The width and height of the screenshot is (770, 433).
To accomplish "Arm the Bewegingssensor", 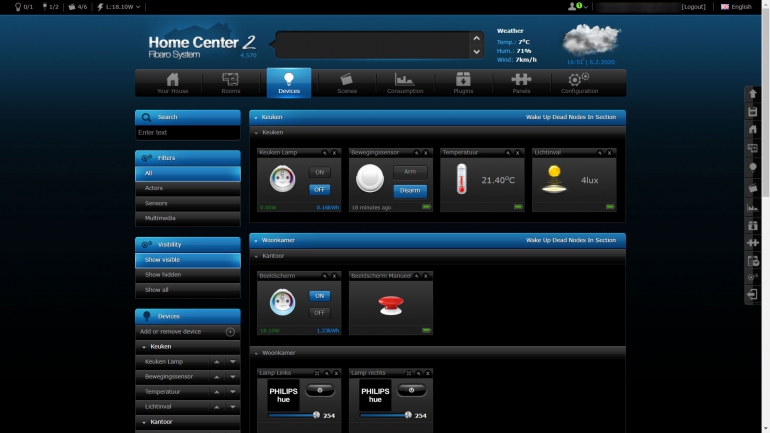I will click(x=410, y=172).
